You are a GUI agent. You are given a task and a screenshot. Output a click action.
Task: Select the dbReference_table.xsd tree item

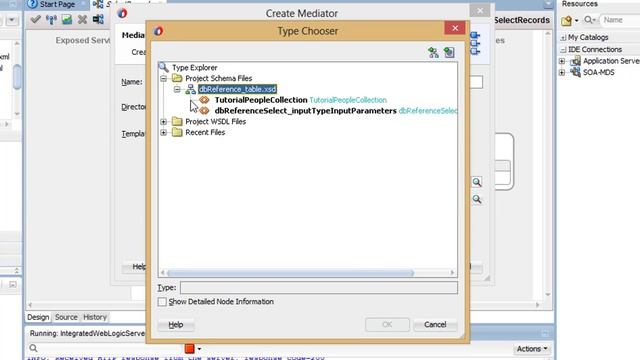point(237,89)
